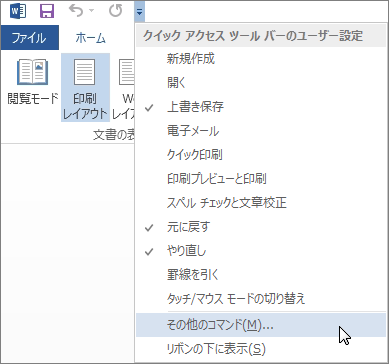The image size is (389, 364).
Task: Uncheck 元に戻す in the menu
Action: click(x=261, y=227)
